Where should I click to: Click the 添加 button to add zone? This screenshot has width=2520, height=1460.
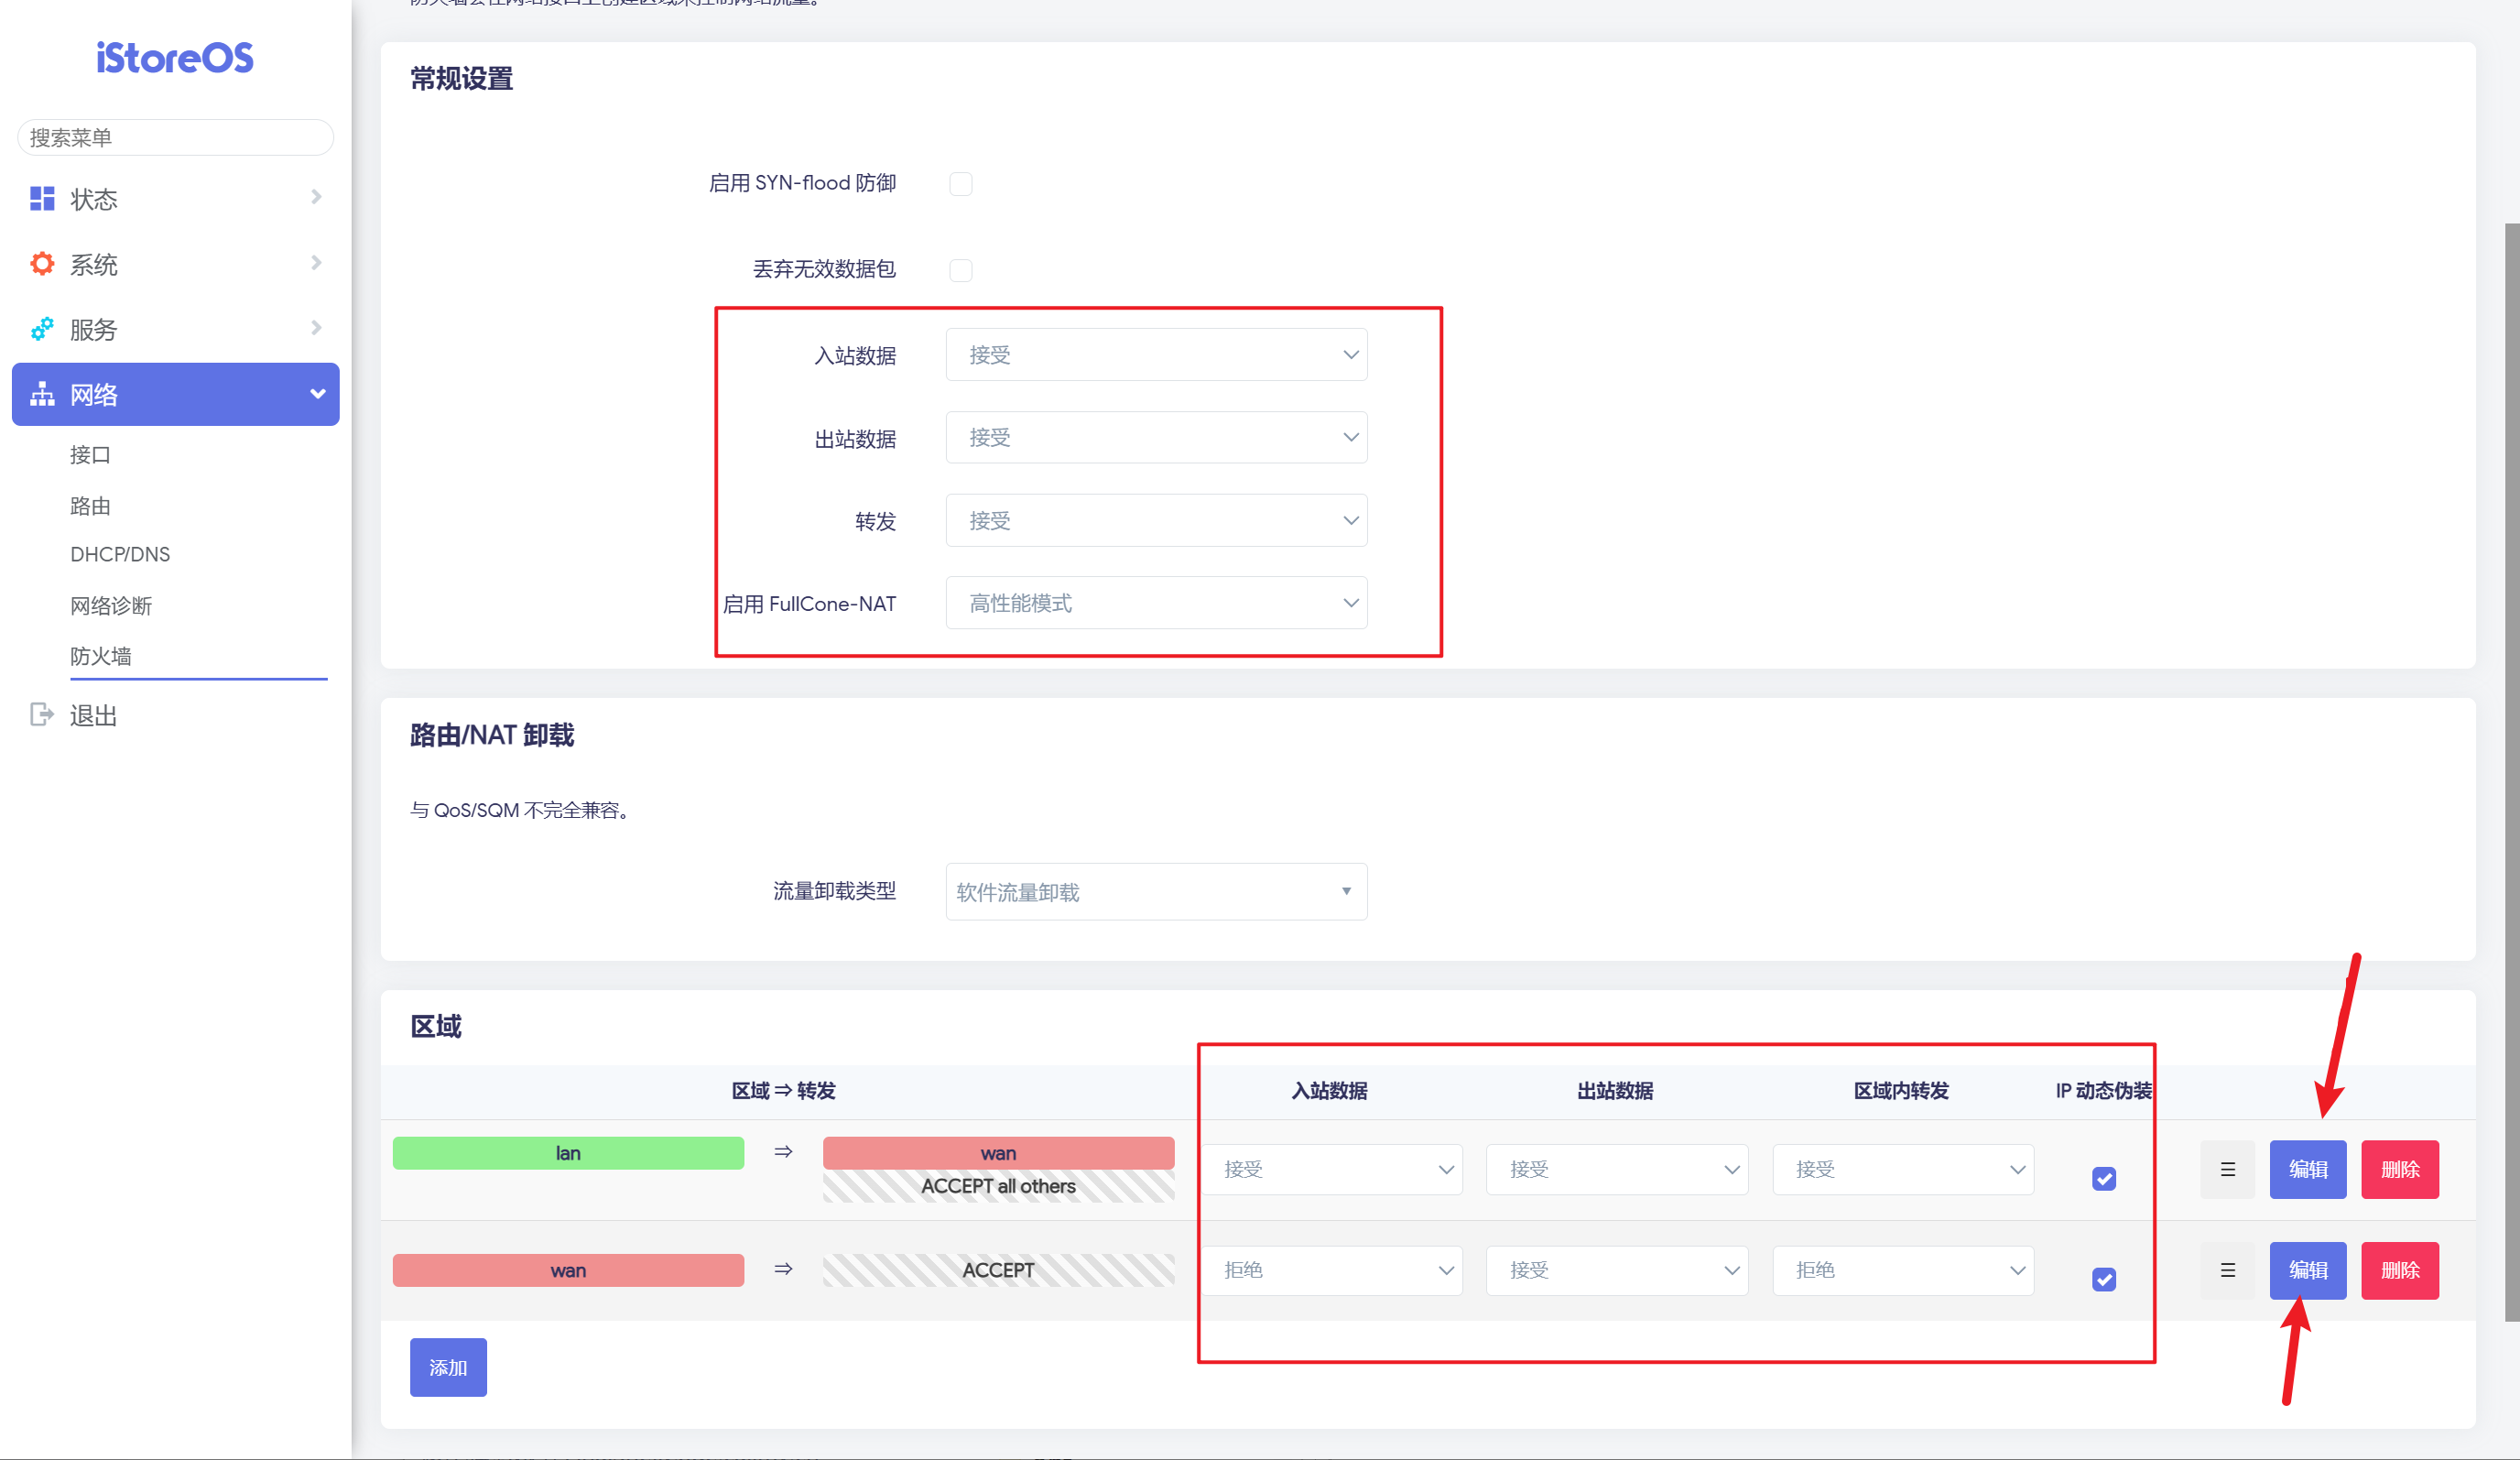point(448,1367)
